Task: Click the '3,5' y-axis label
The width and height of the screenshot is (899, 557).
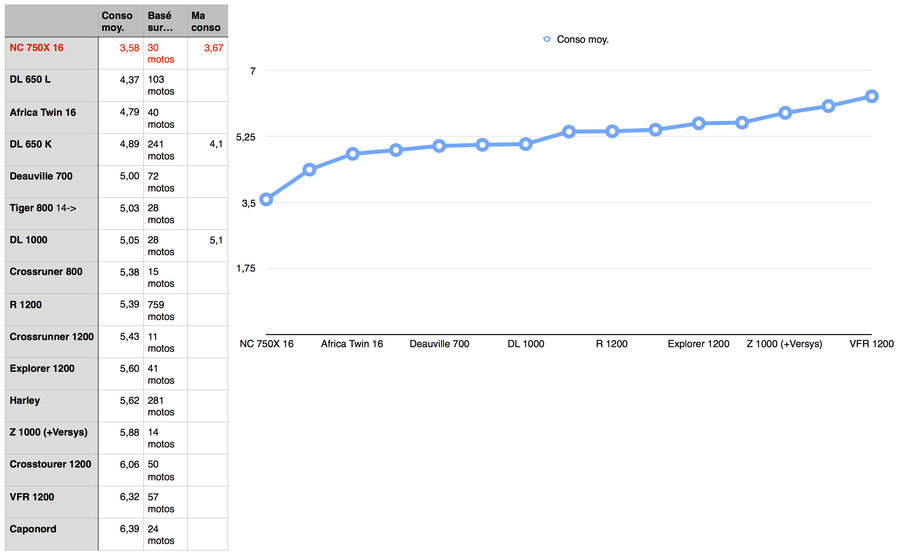Action: (248, 203)
